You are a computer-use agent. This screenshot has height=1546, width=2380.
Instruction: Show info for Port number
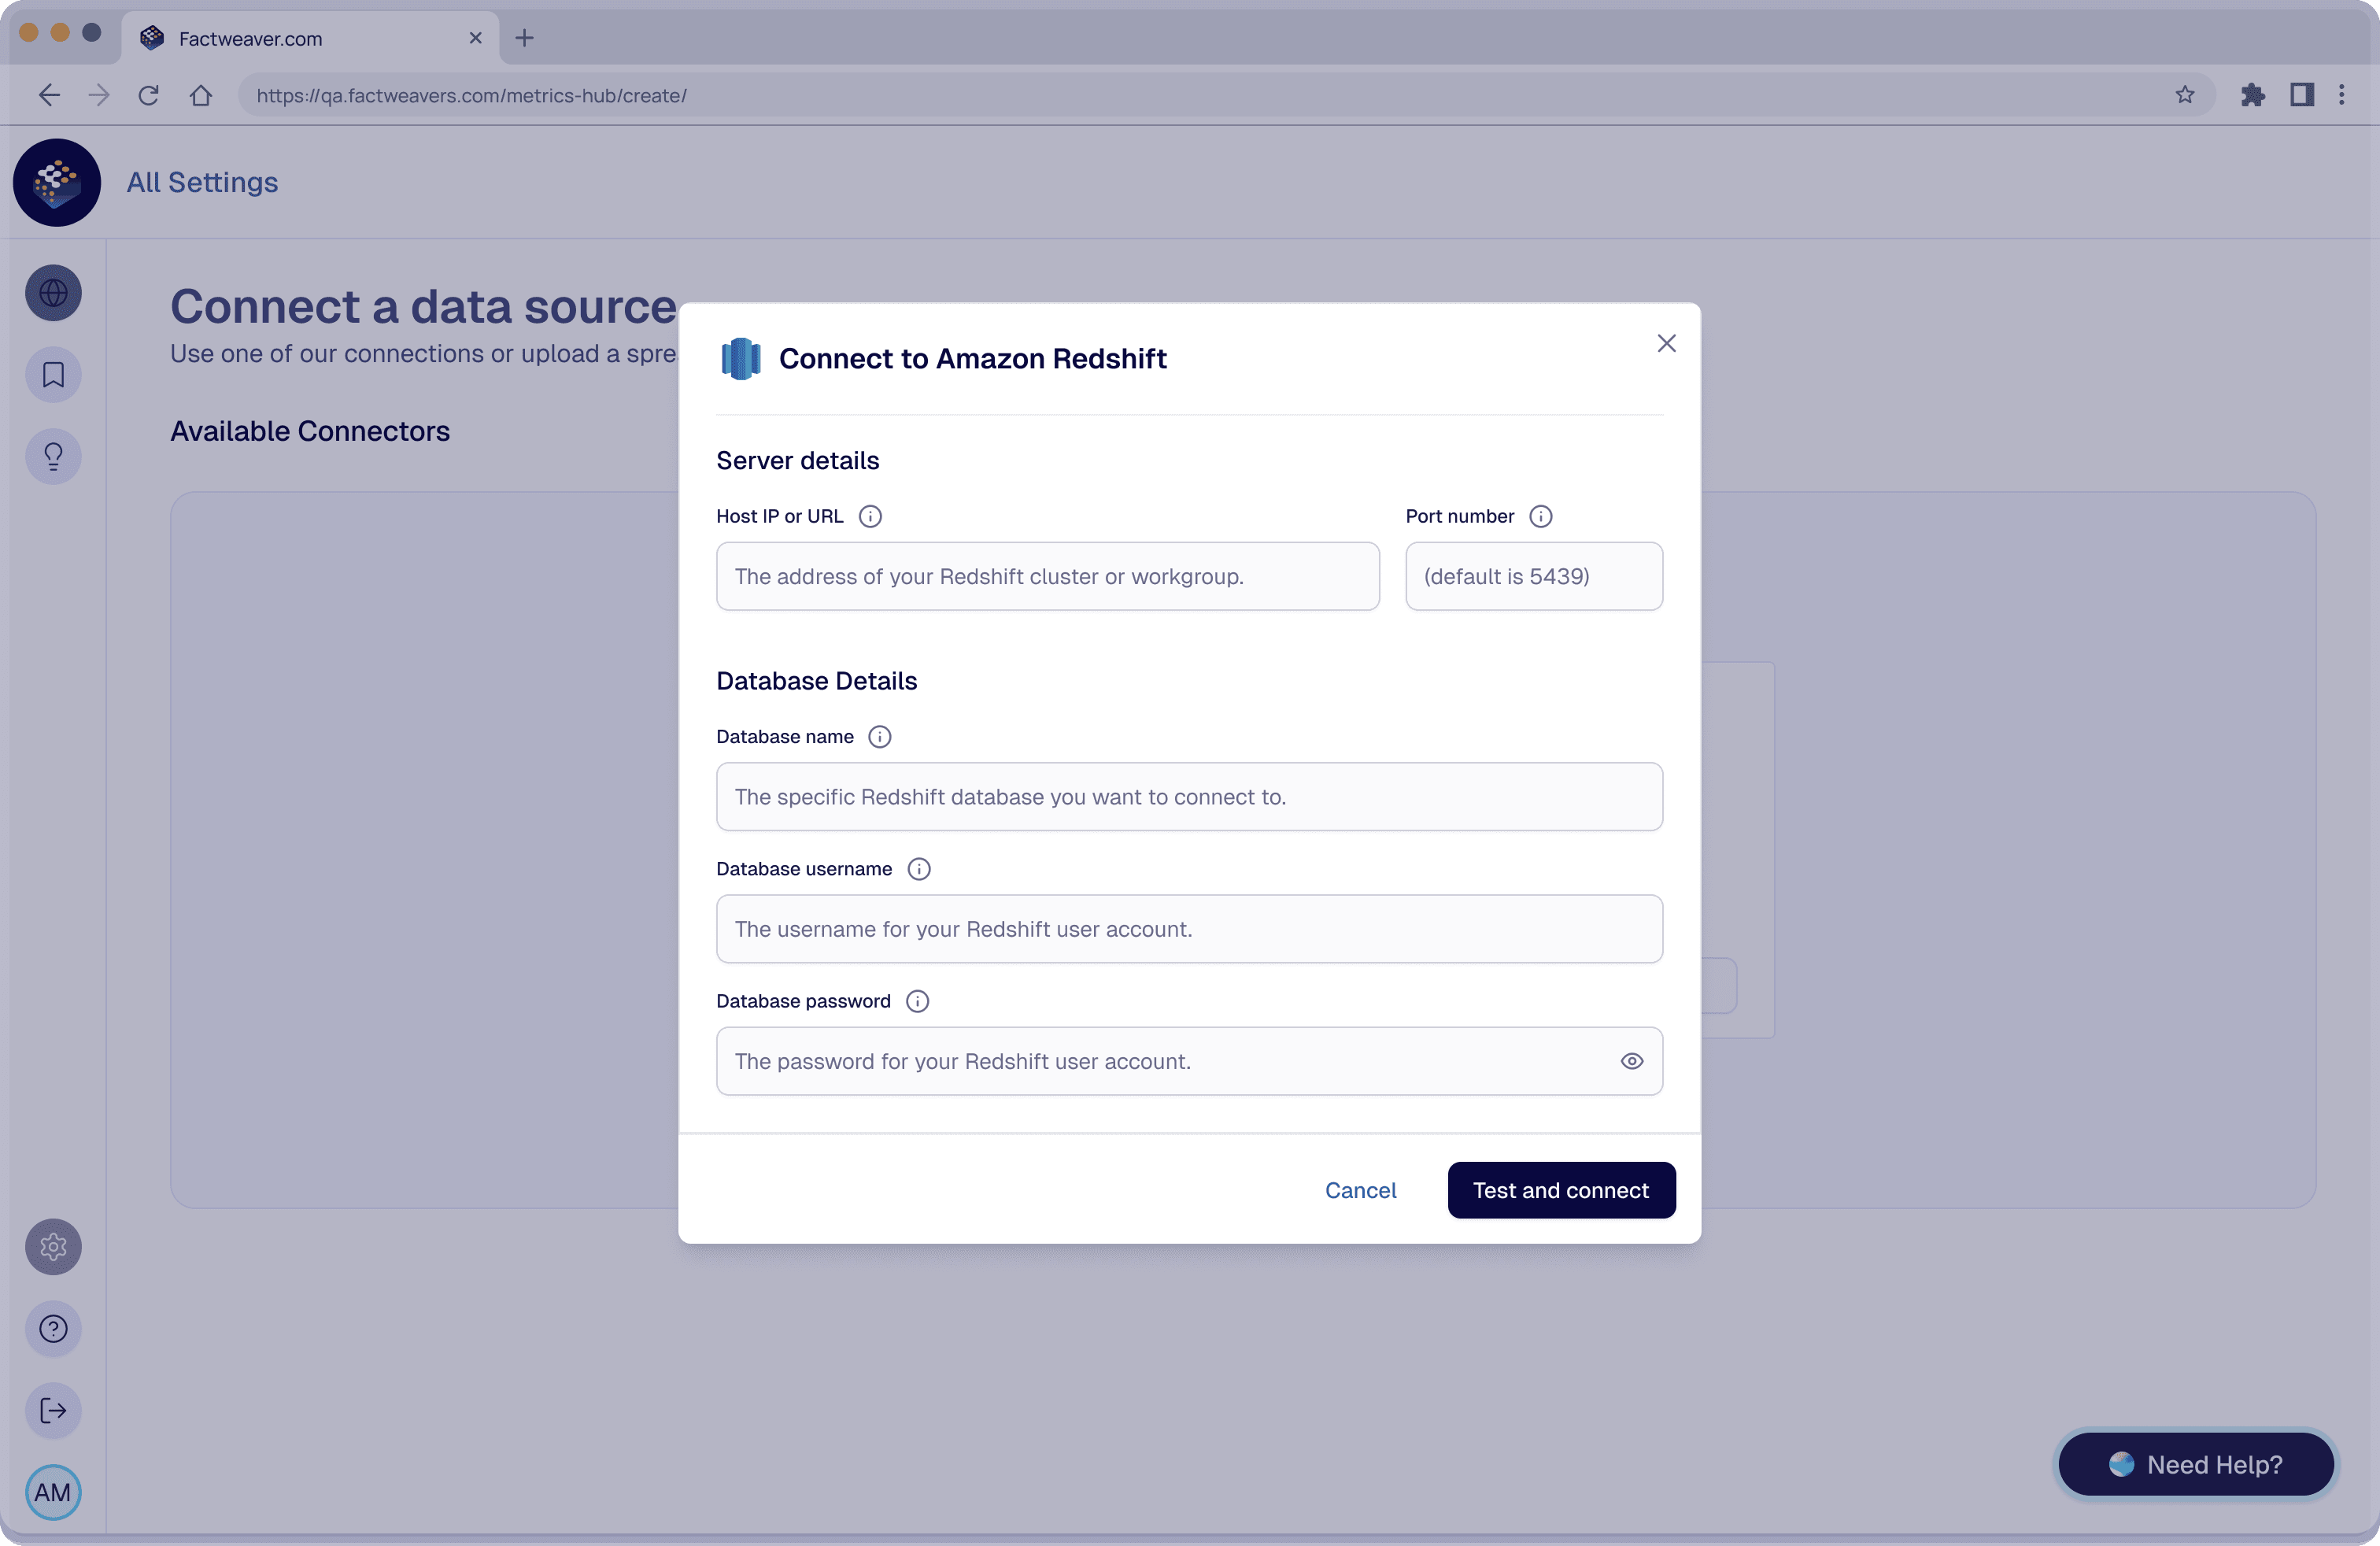click(x=1541, y=516)
